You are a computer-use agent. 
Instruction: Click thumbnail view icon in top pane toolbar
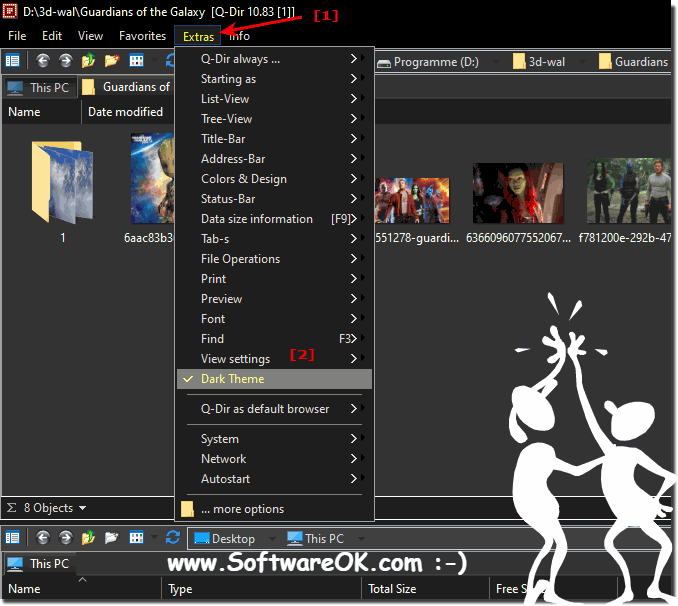pyautogui.click(x=137, y=61)
